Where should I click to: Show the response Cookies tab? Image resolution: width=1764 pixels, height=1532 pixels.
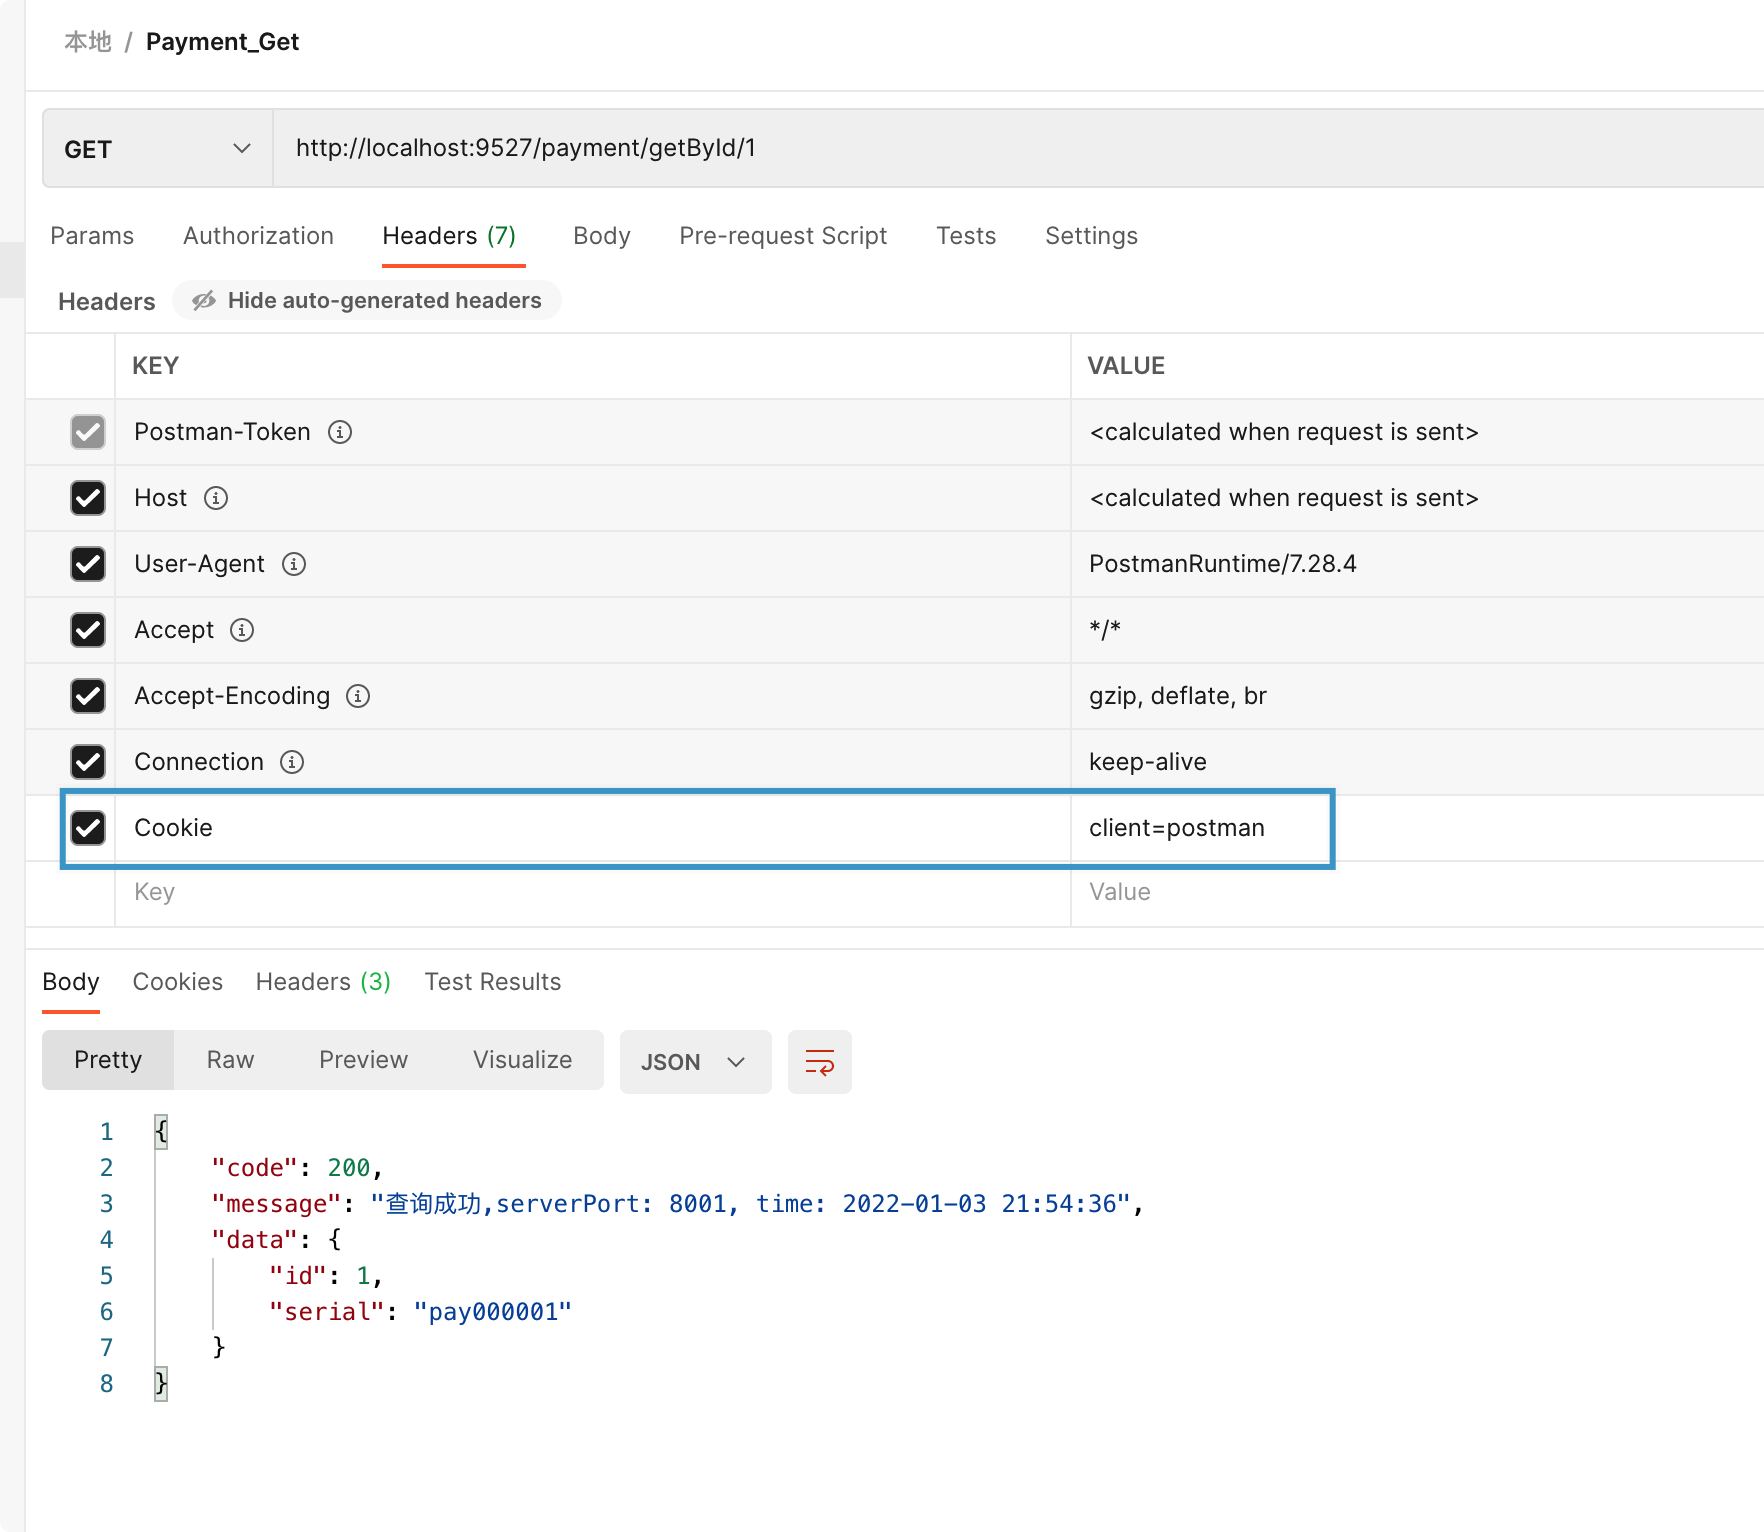pos(177,982)
